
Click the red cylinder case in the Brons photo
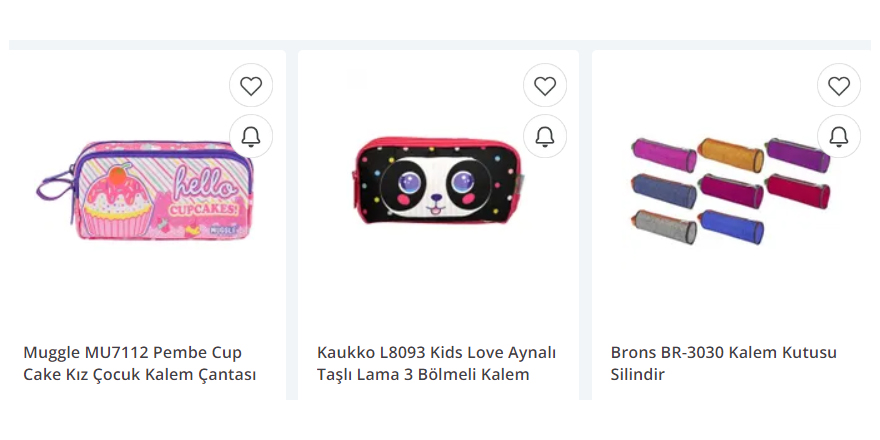click(x=798, y=191)
